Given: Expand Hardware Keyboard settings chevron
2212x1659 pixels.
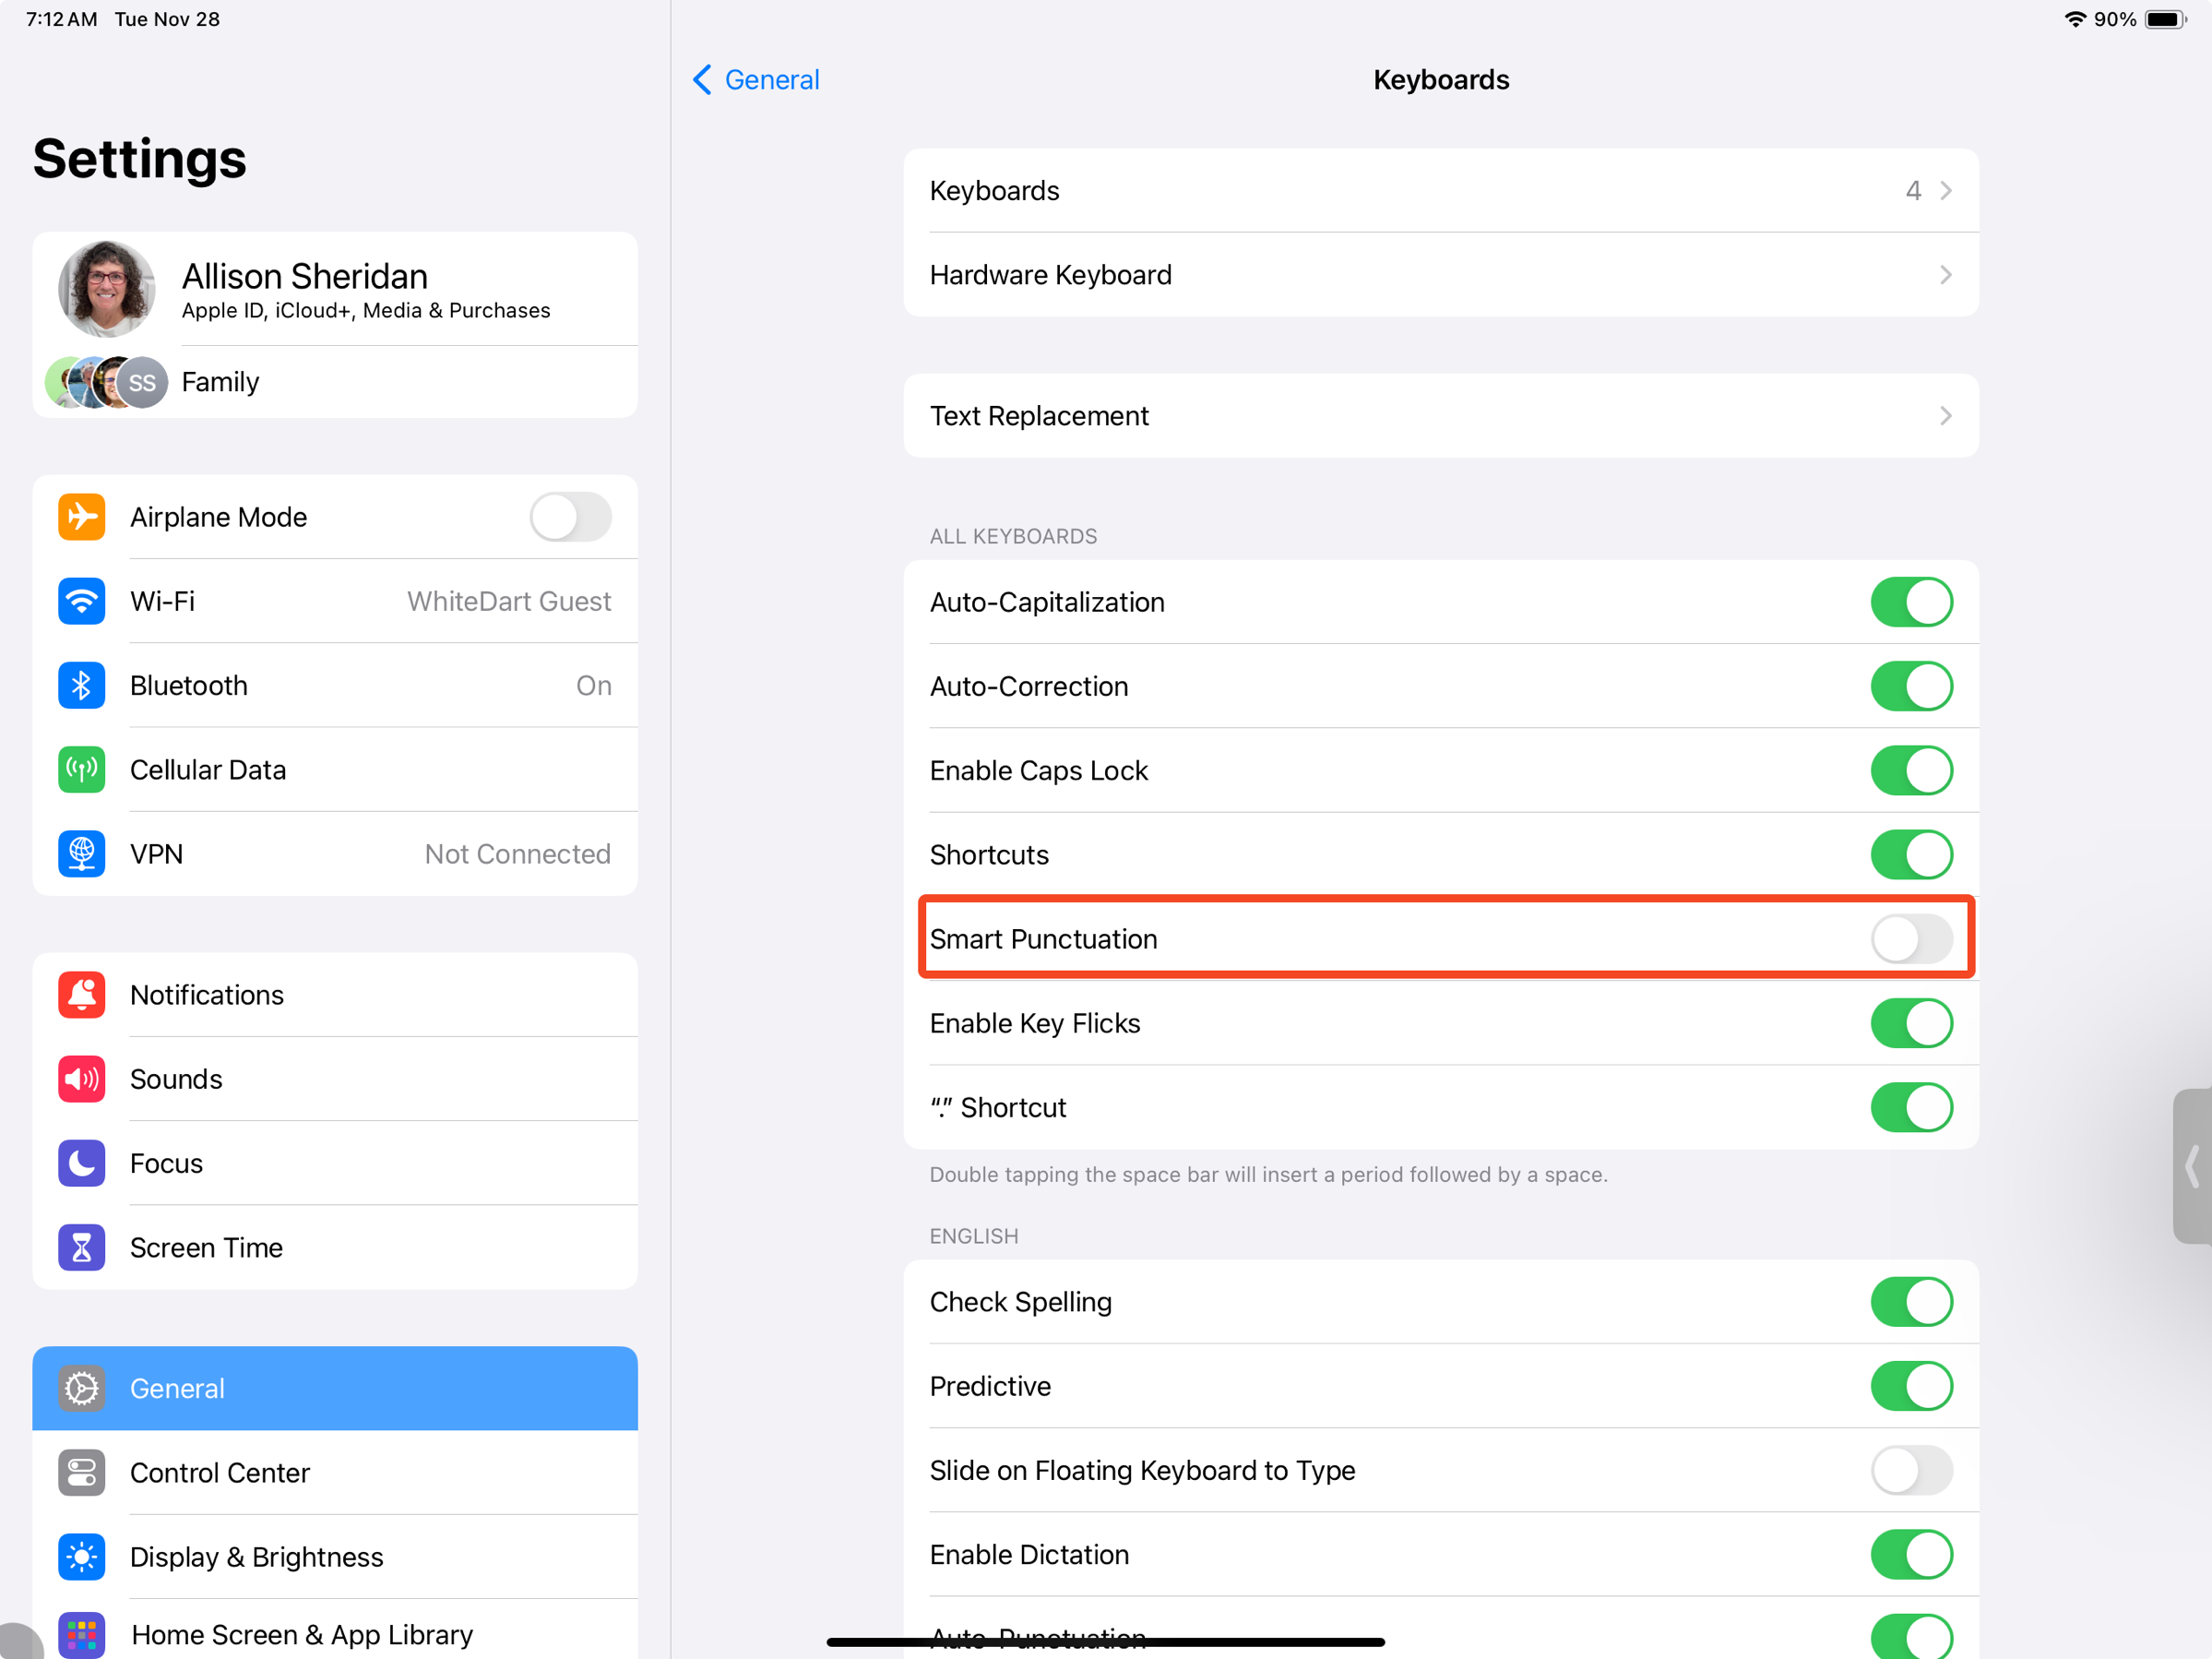Looking at the screenshot, I should [x=1944, y=274].
